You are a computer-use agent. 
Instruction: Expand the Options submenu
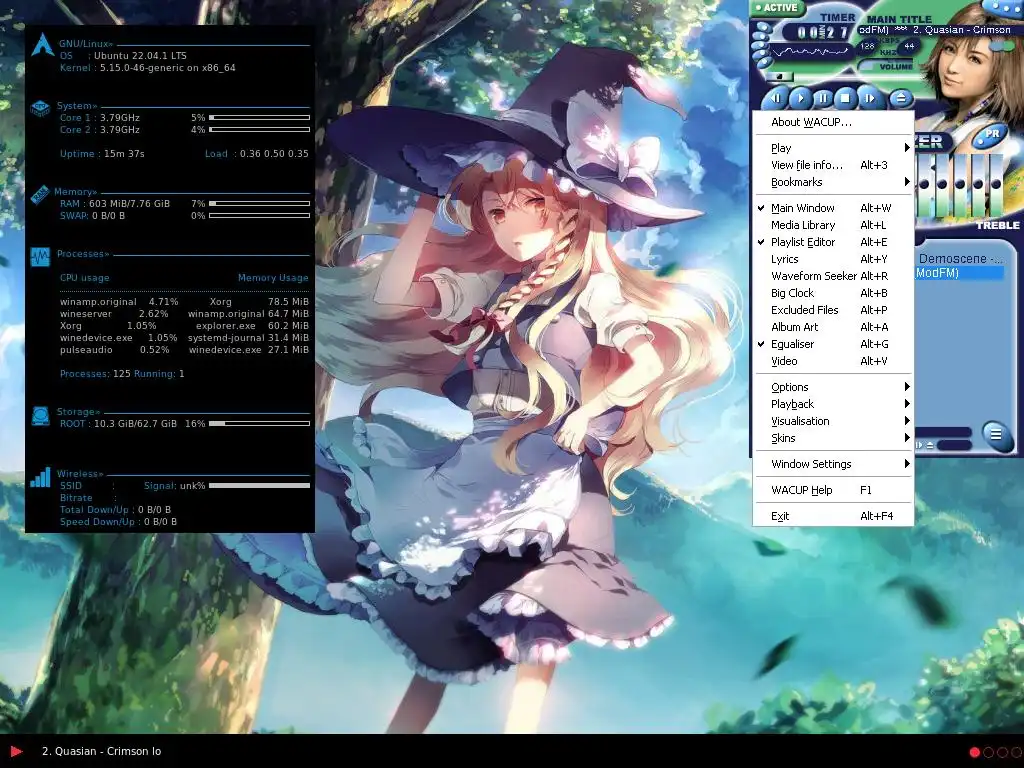pos(833,387)
